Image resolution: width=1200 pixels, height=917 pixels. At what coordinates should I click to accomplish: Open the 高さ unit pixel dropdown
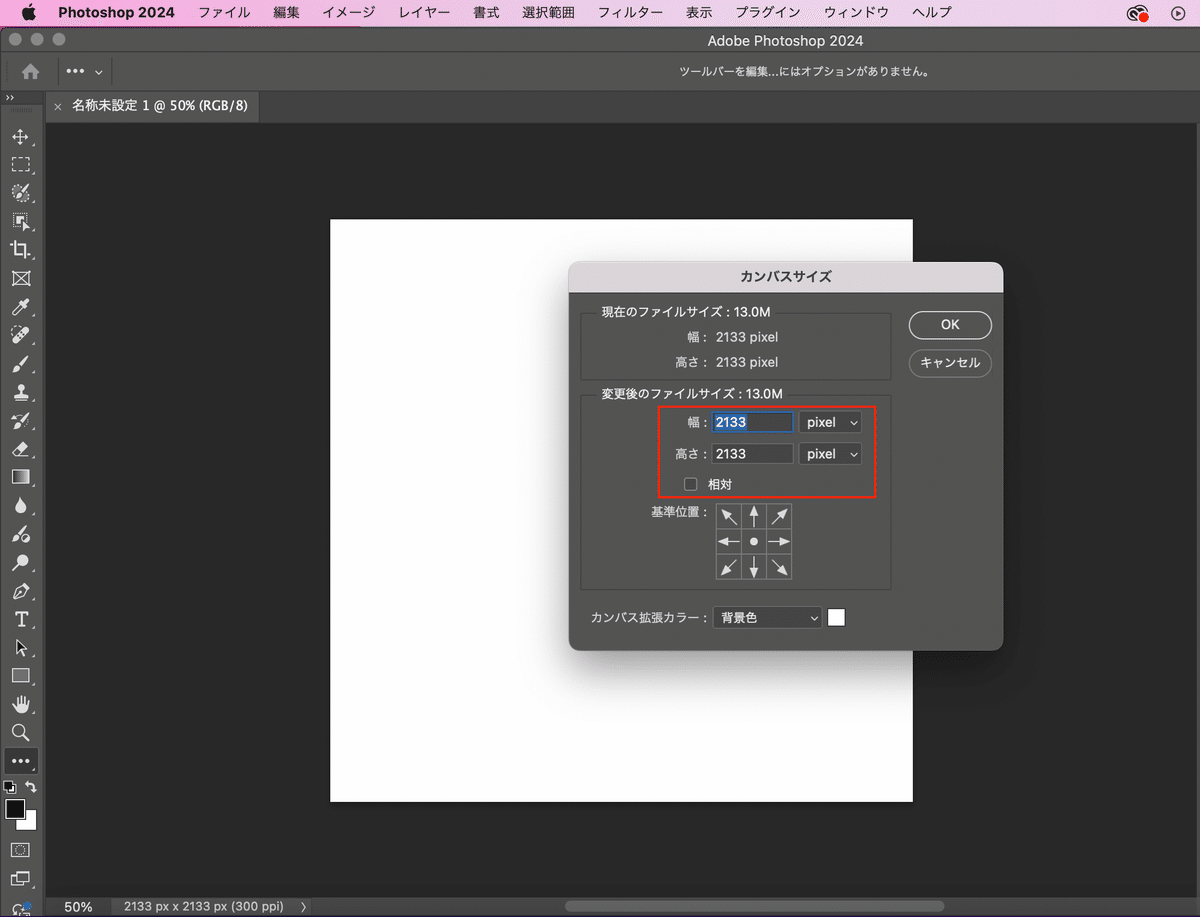pyautogui.click(x=830, y=454)
